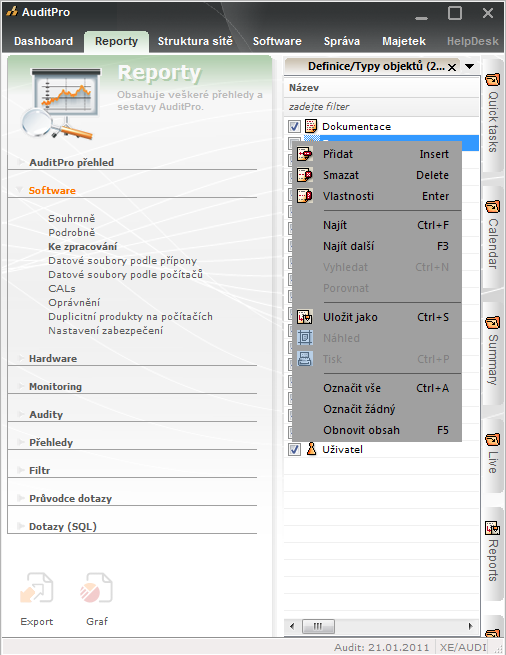Click the Uživatel person icon
The width and height of the screenshot is (506, 655).
(311, 449)
